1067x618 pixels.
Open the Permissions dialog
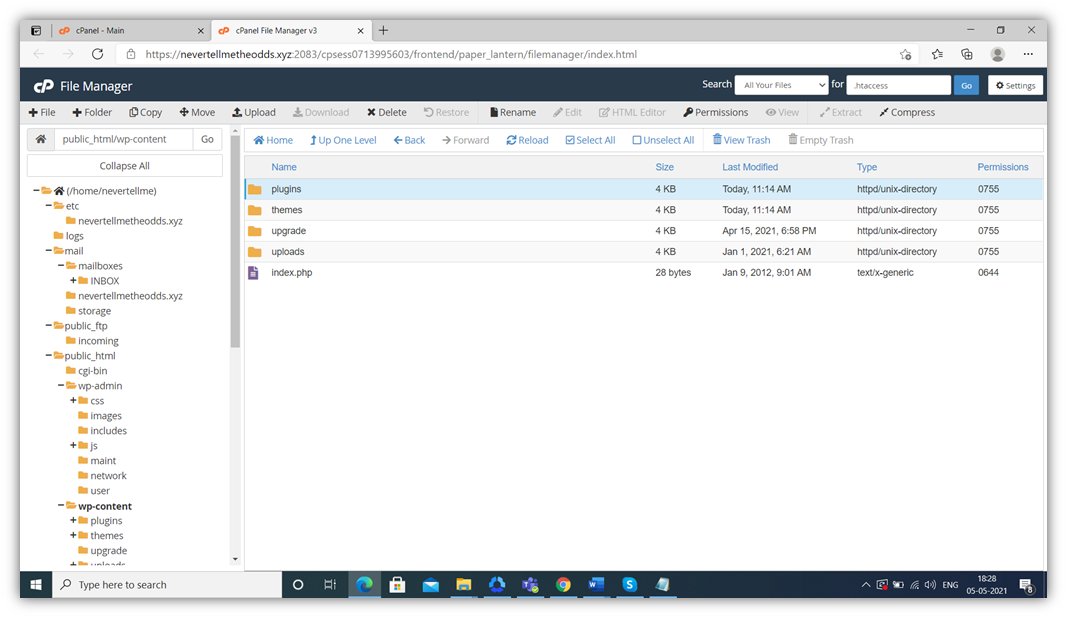click(716, 112)
